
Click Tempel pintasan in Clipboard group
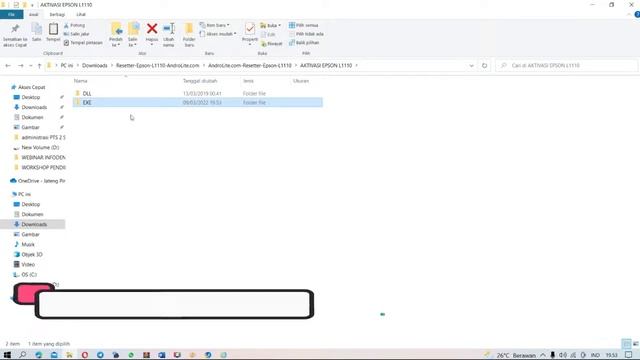(x=83, y=42)
